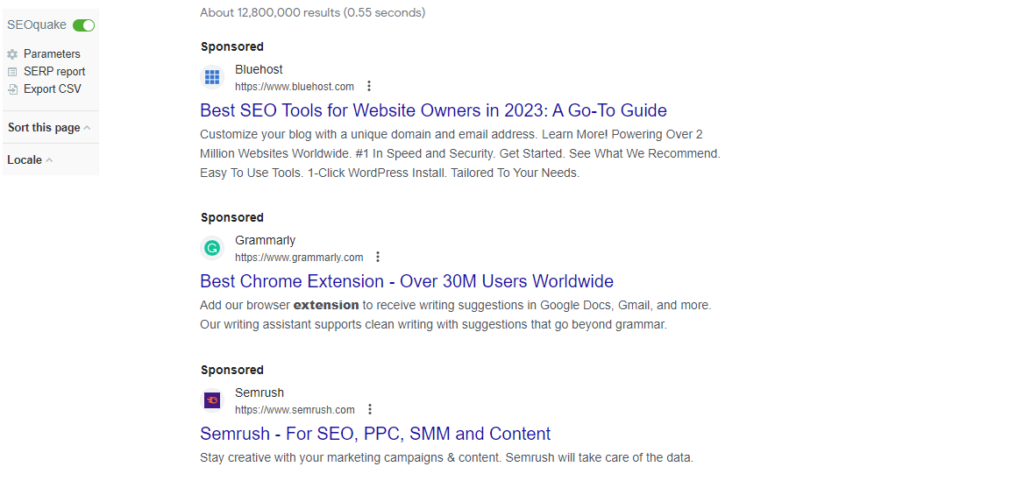Click Sponsored label above Bluehost

pyautogui.click(x=232, y=47)
